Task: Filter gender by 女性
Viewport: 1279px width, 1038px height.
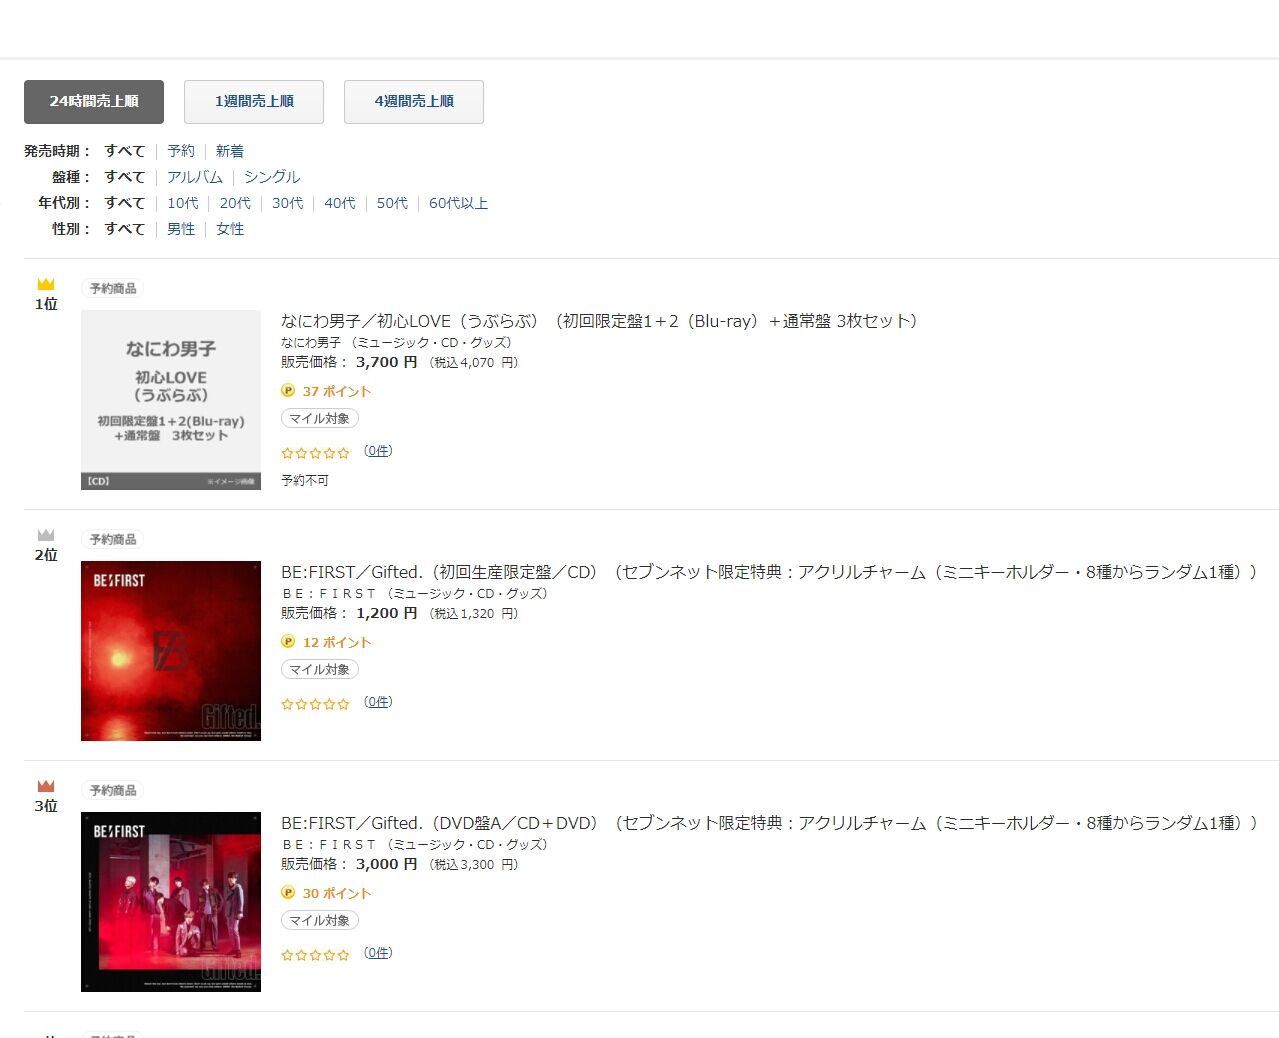Action: click(230, 229)
